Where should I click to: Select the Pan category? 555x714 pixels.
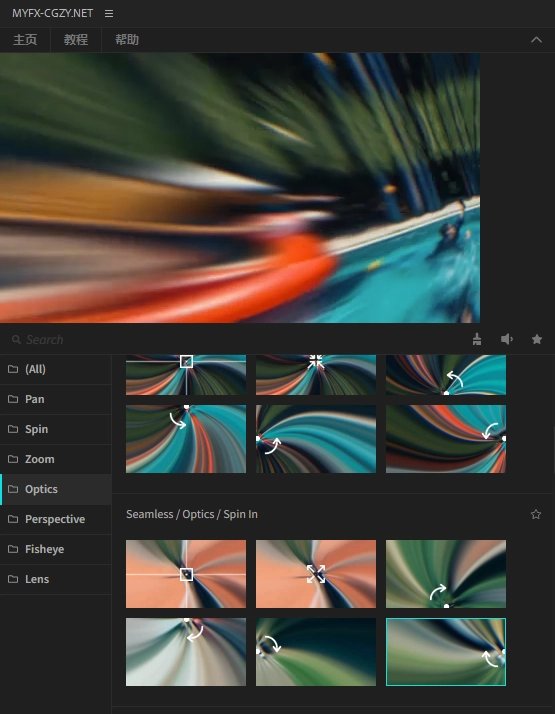(x=56, y=399)
